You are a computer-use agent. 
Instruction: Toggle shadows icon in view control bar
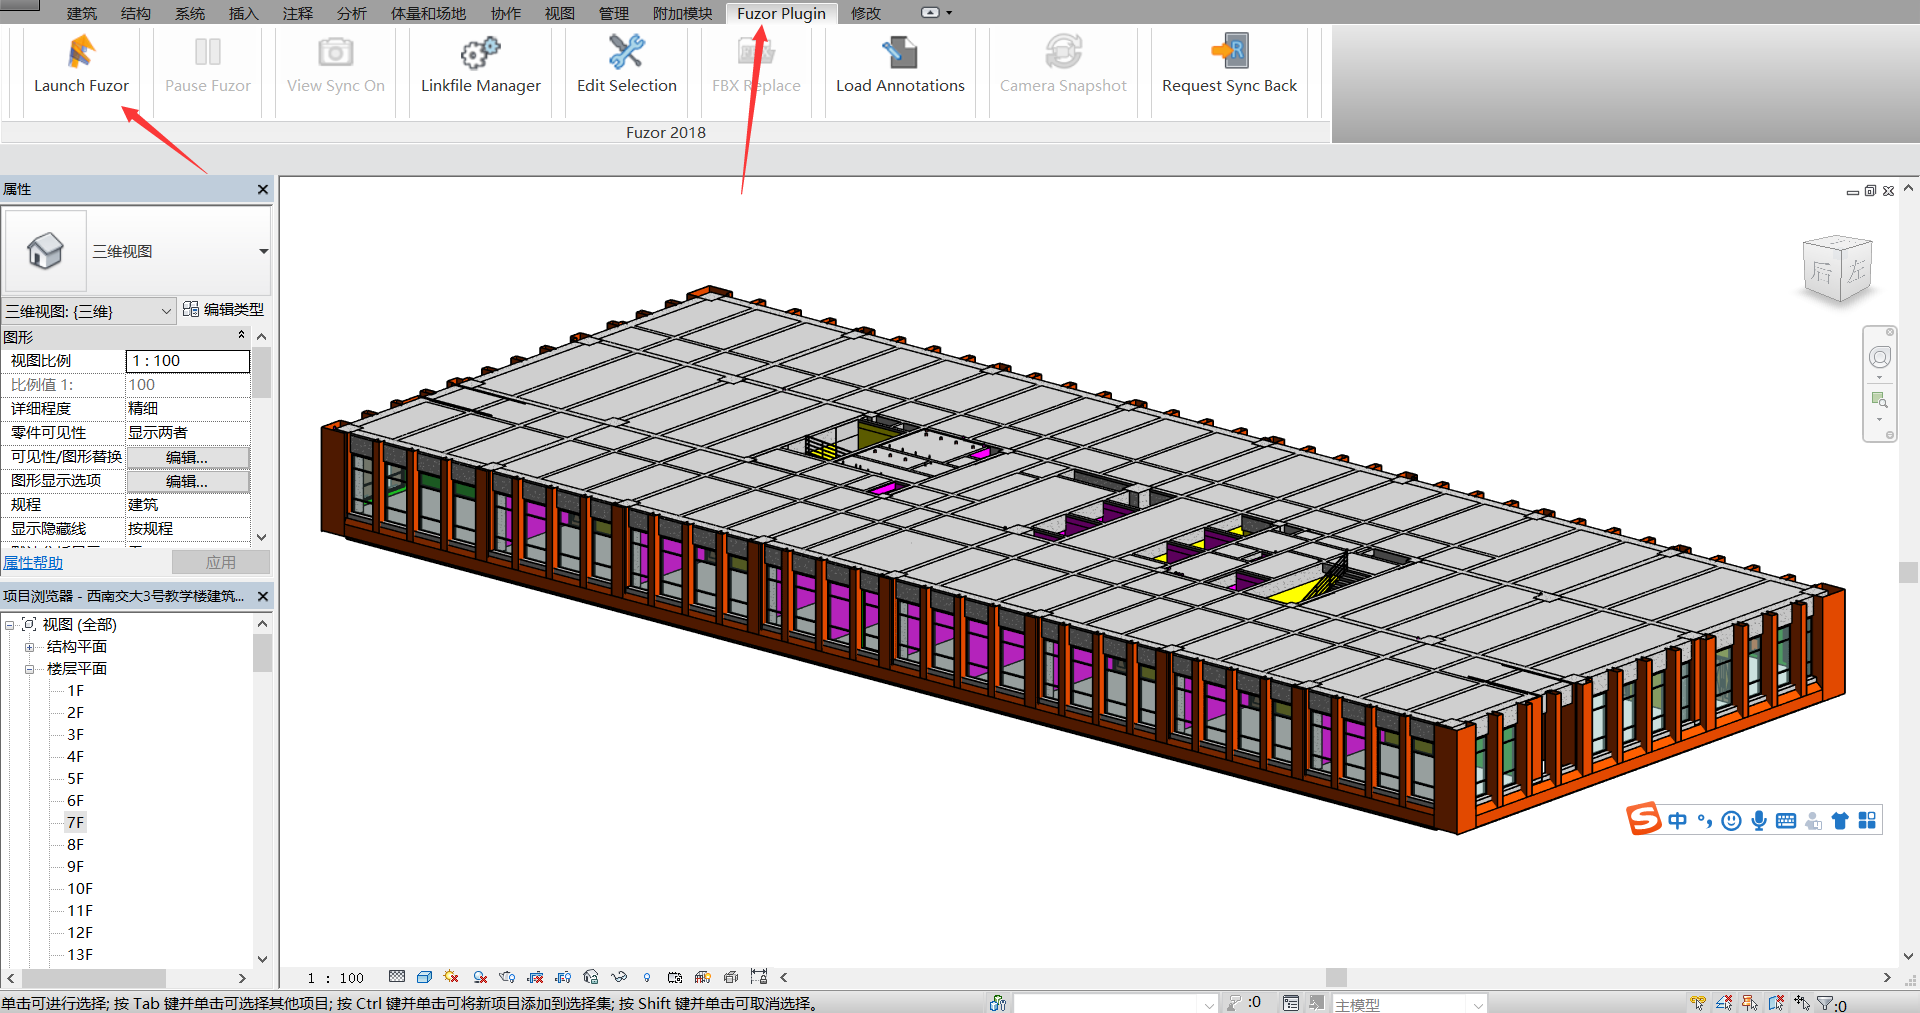pos(480,977)
